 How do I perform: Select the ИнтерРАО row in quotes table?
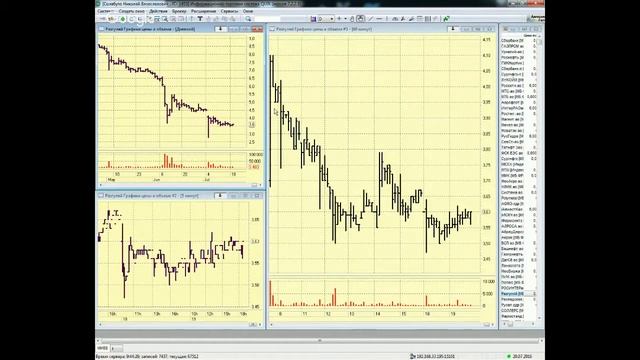[x=518, y=108]
